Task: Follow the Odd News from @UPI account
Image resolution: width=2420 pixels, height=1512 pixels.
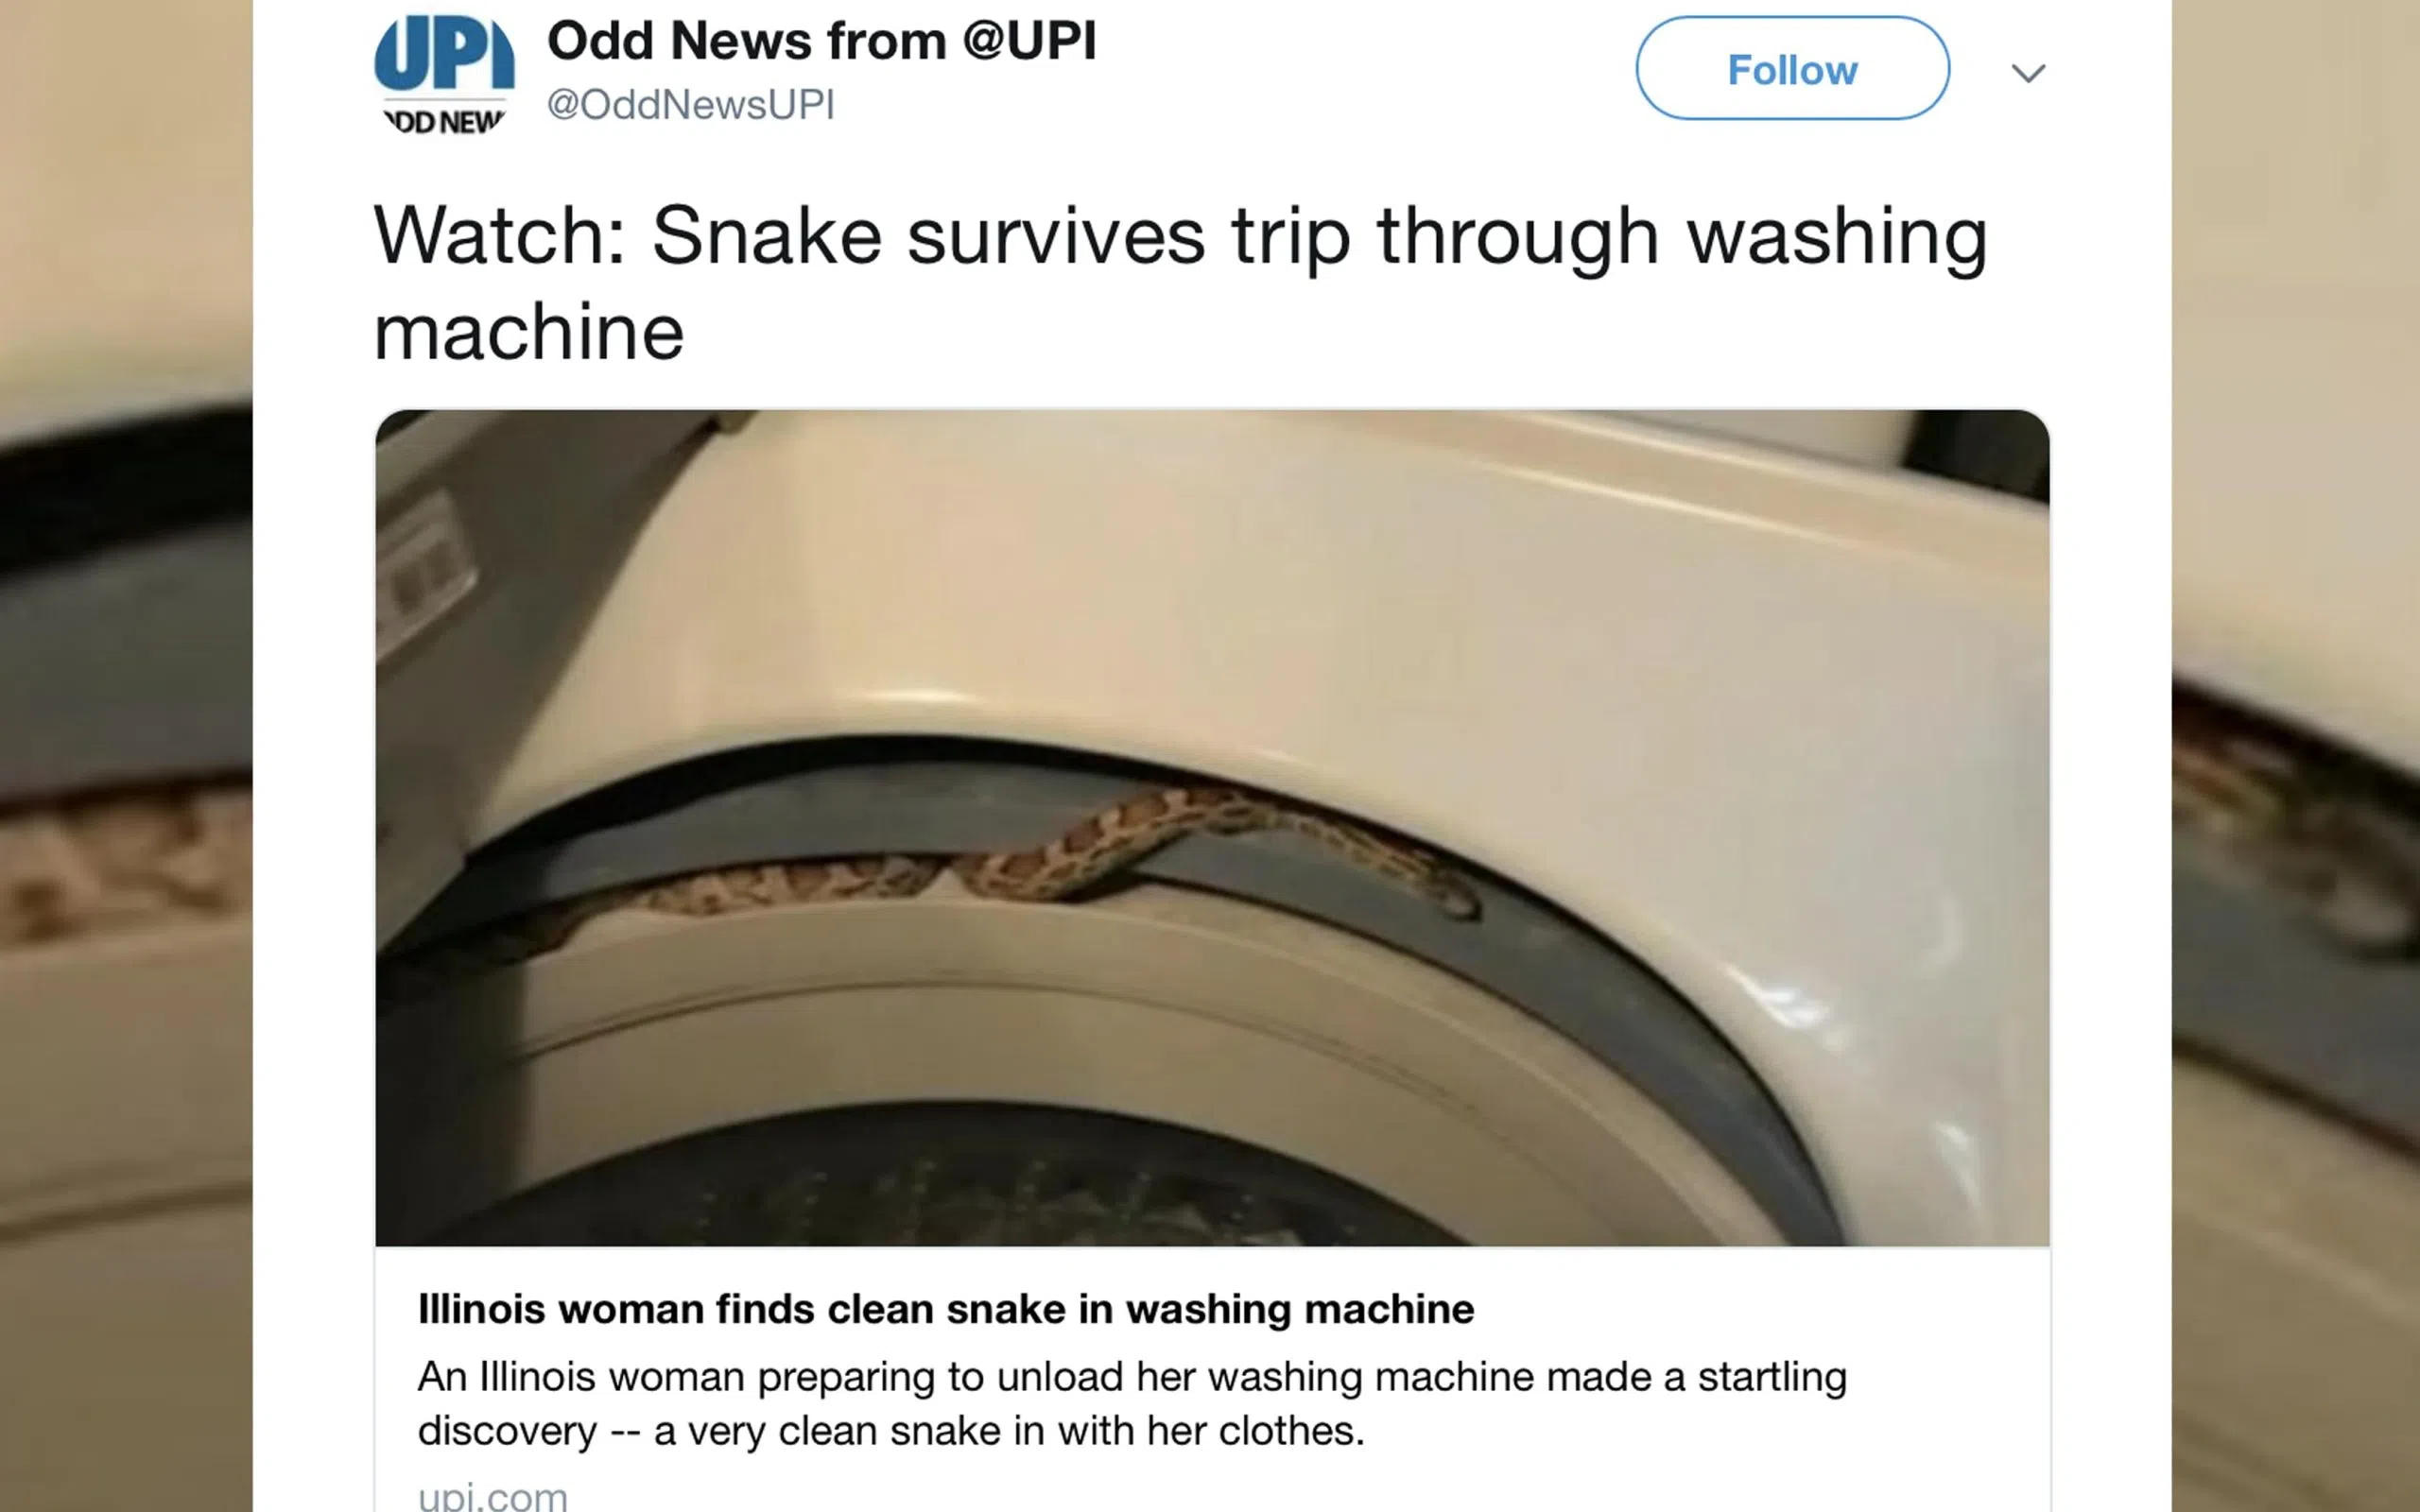Action: click(x=1792, y=69)
